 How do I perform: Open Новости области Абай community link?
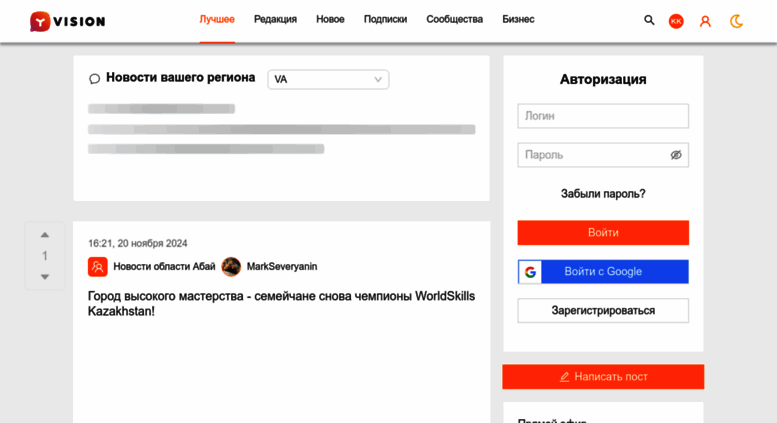[164, 266]
